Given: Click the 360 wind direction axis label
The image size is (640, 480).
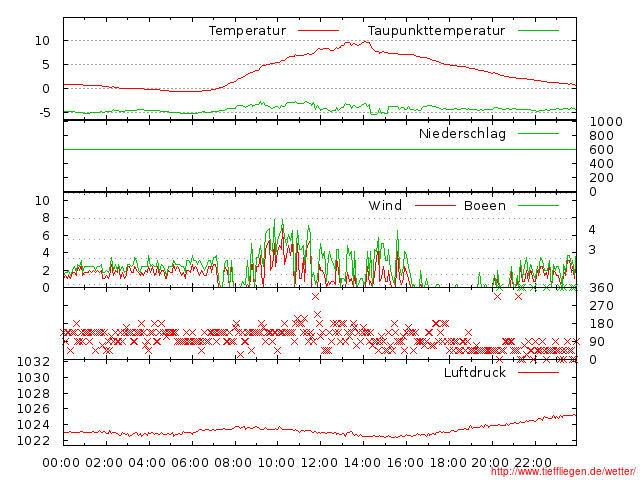Looking at the screenshot, I should coord(602,288).
